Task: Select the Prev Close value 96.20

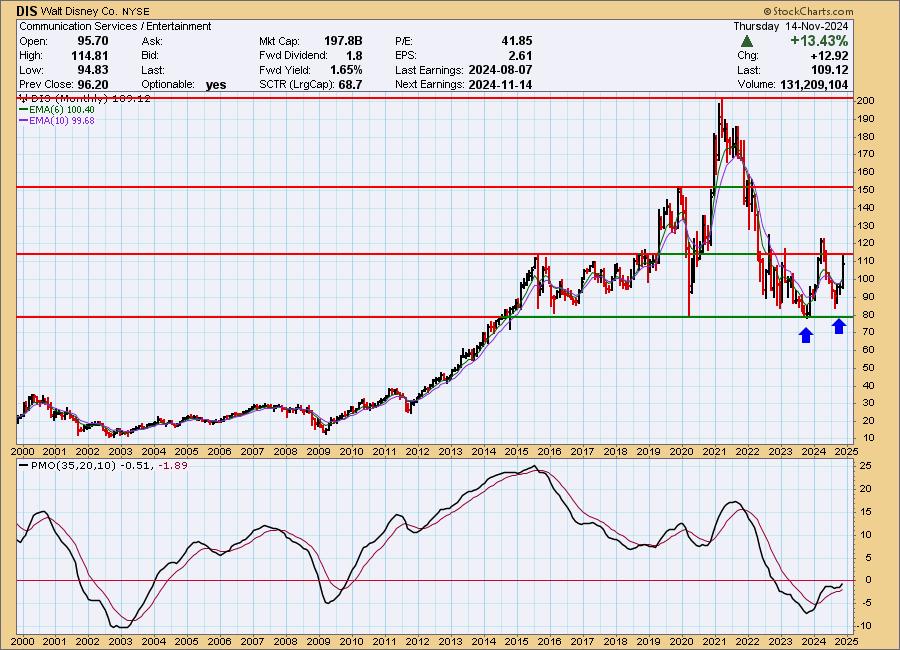Action: click(x=93, y=84)
